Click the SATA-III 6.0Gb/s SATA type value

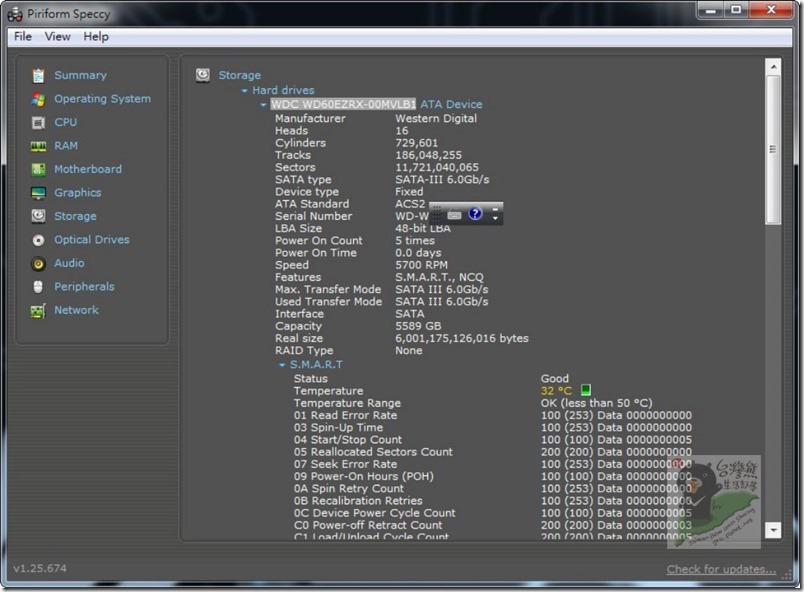[442, 179]
